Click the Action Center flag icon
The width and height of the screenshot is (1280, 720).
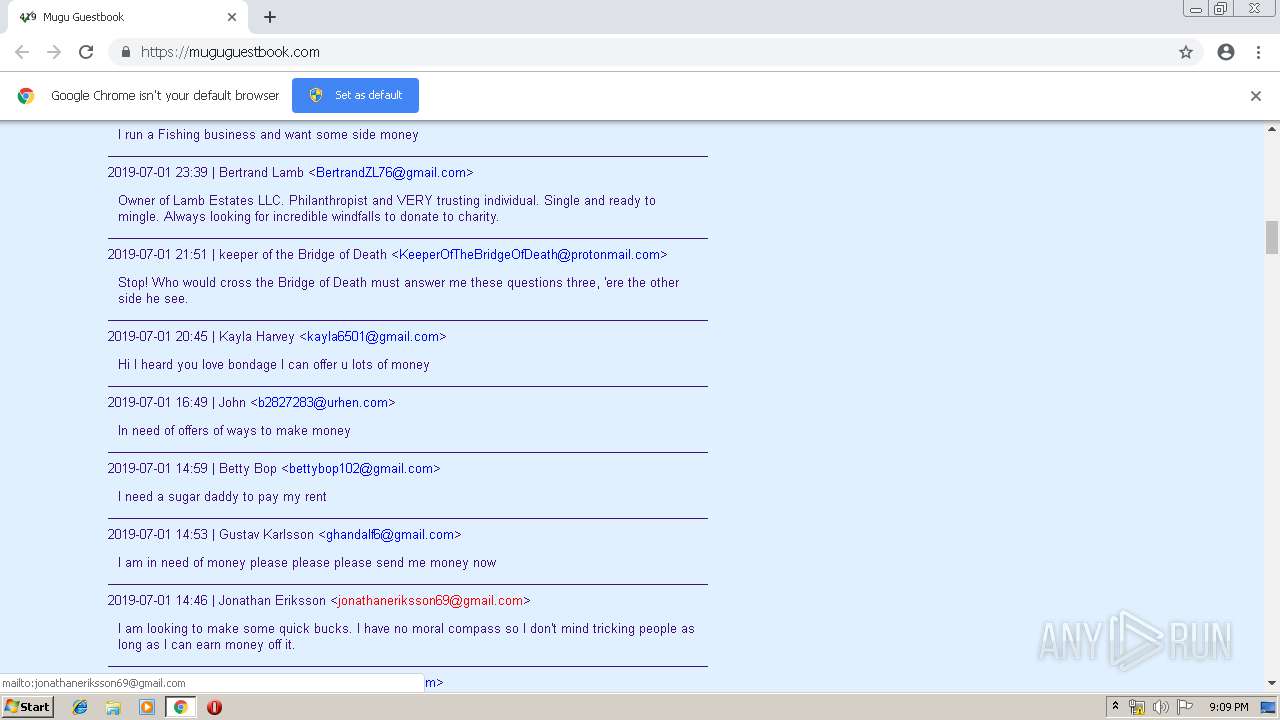pyautogui.click(x=1184, y=707)
